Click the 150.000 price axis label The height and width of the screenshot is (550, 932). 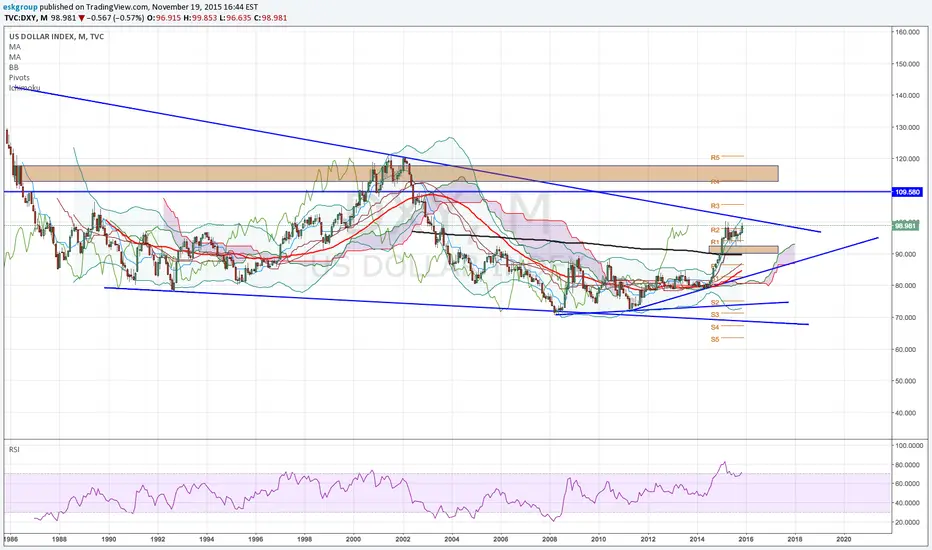coord(908,64)
